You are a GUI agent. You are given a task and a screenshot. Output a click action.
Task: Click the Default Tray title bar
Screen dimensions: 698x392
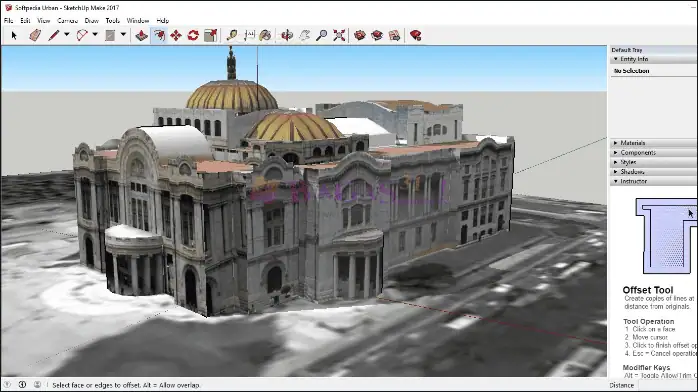pos(653,50)
